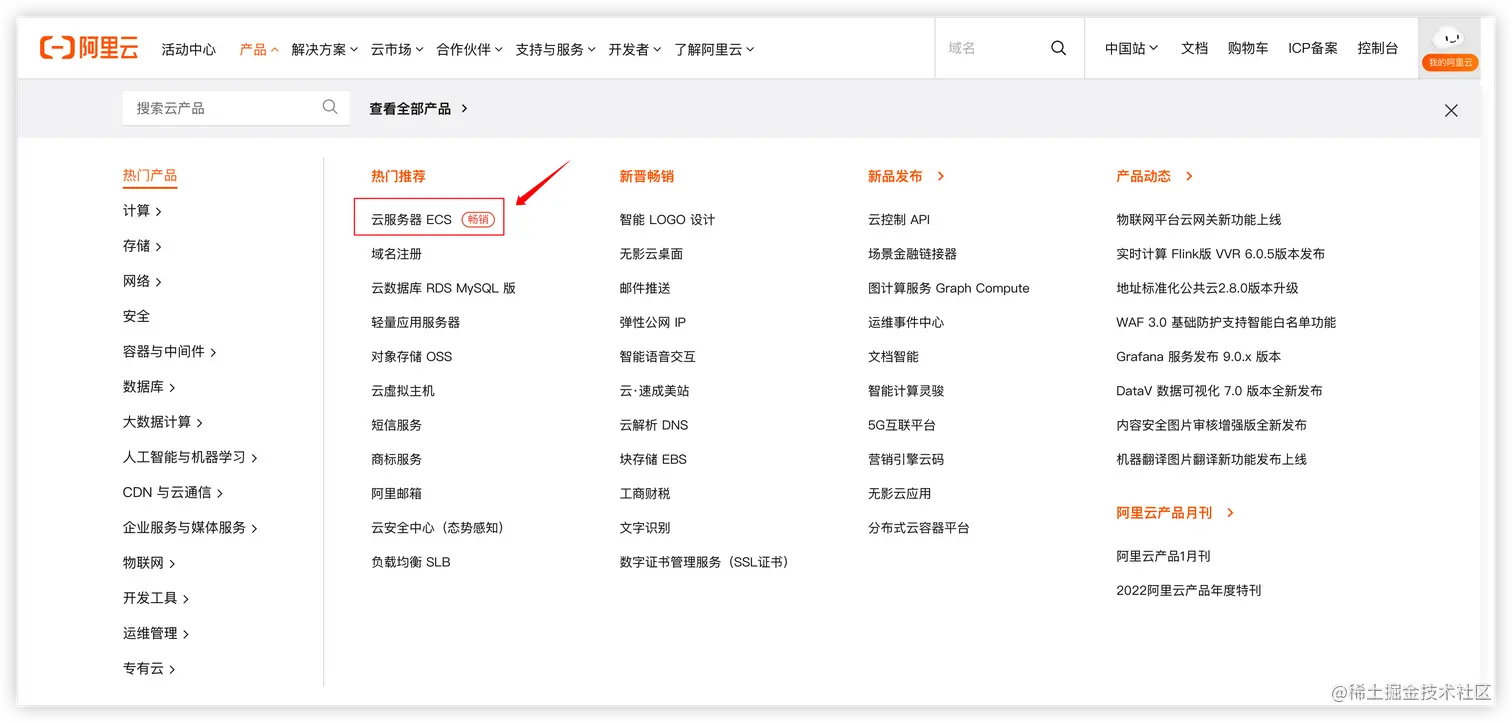The image size is (1512, 723).
Task: Open 购物车 in top bar
Action: (1248, 48)
